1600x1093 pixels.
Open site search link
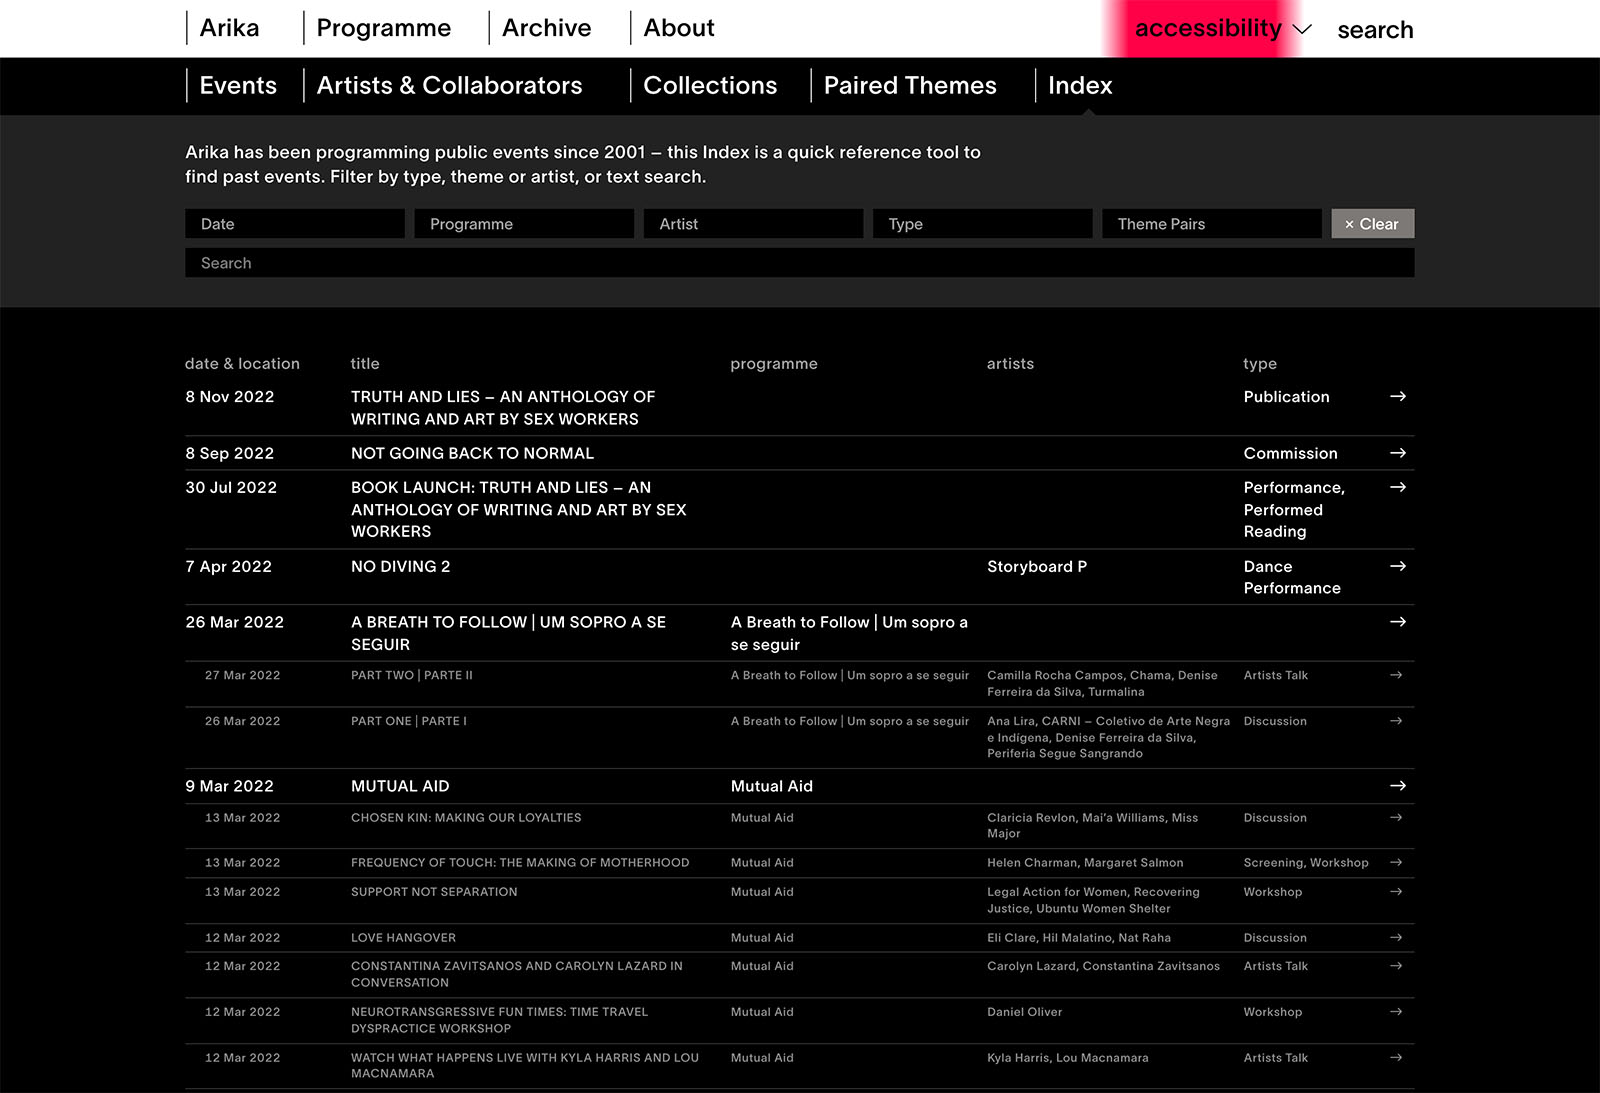[1375, 30]
